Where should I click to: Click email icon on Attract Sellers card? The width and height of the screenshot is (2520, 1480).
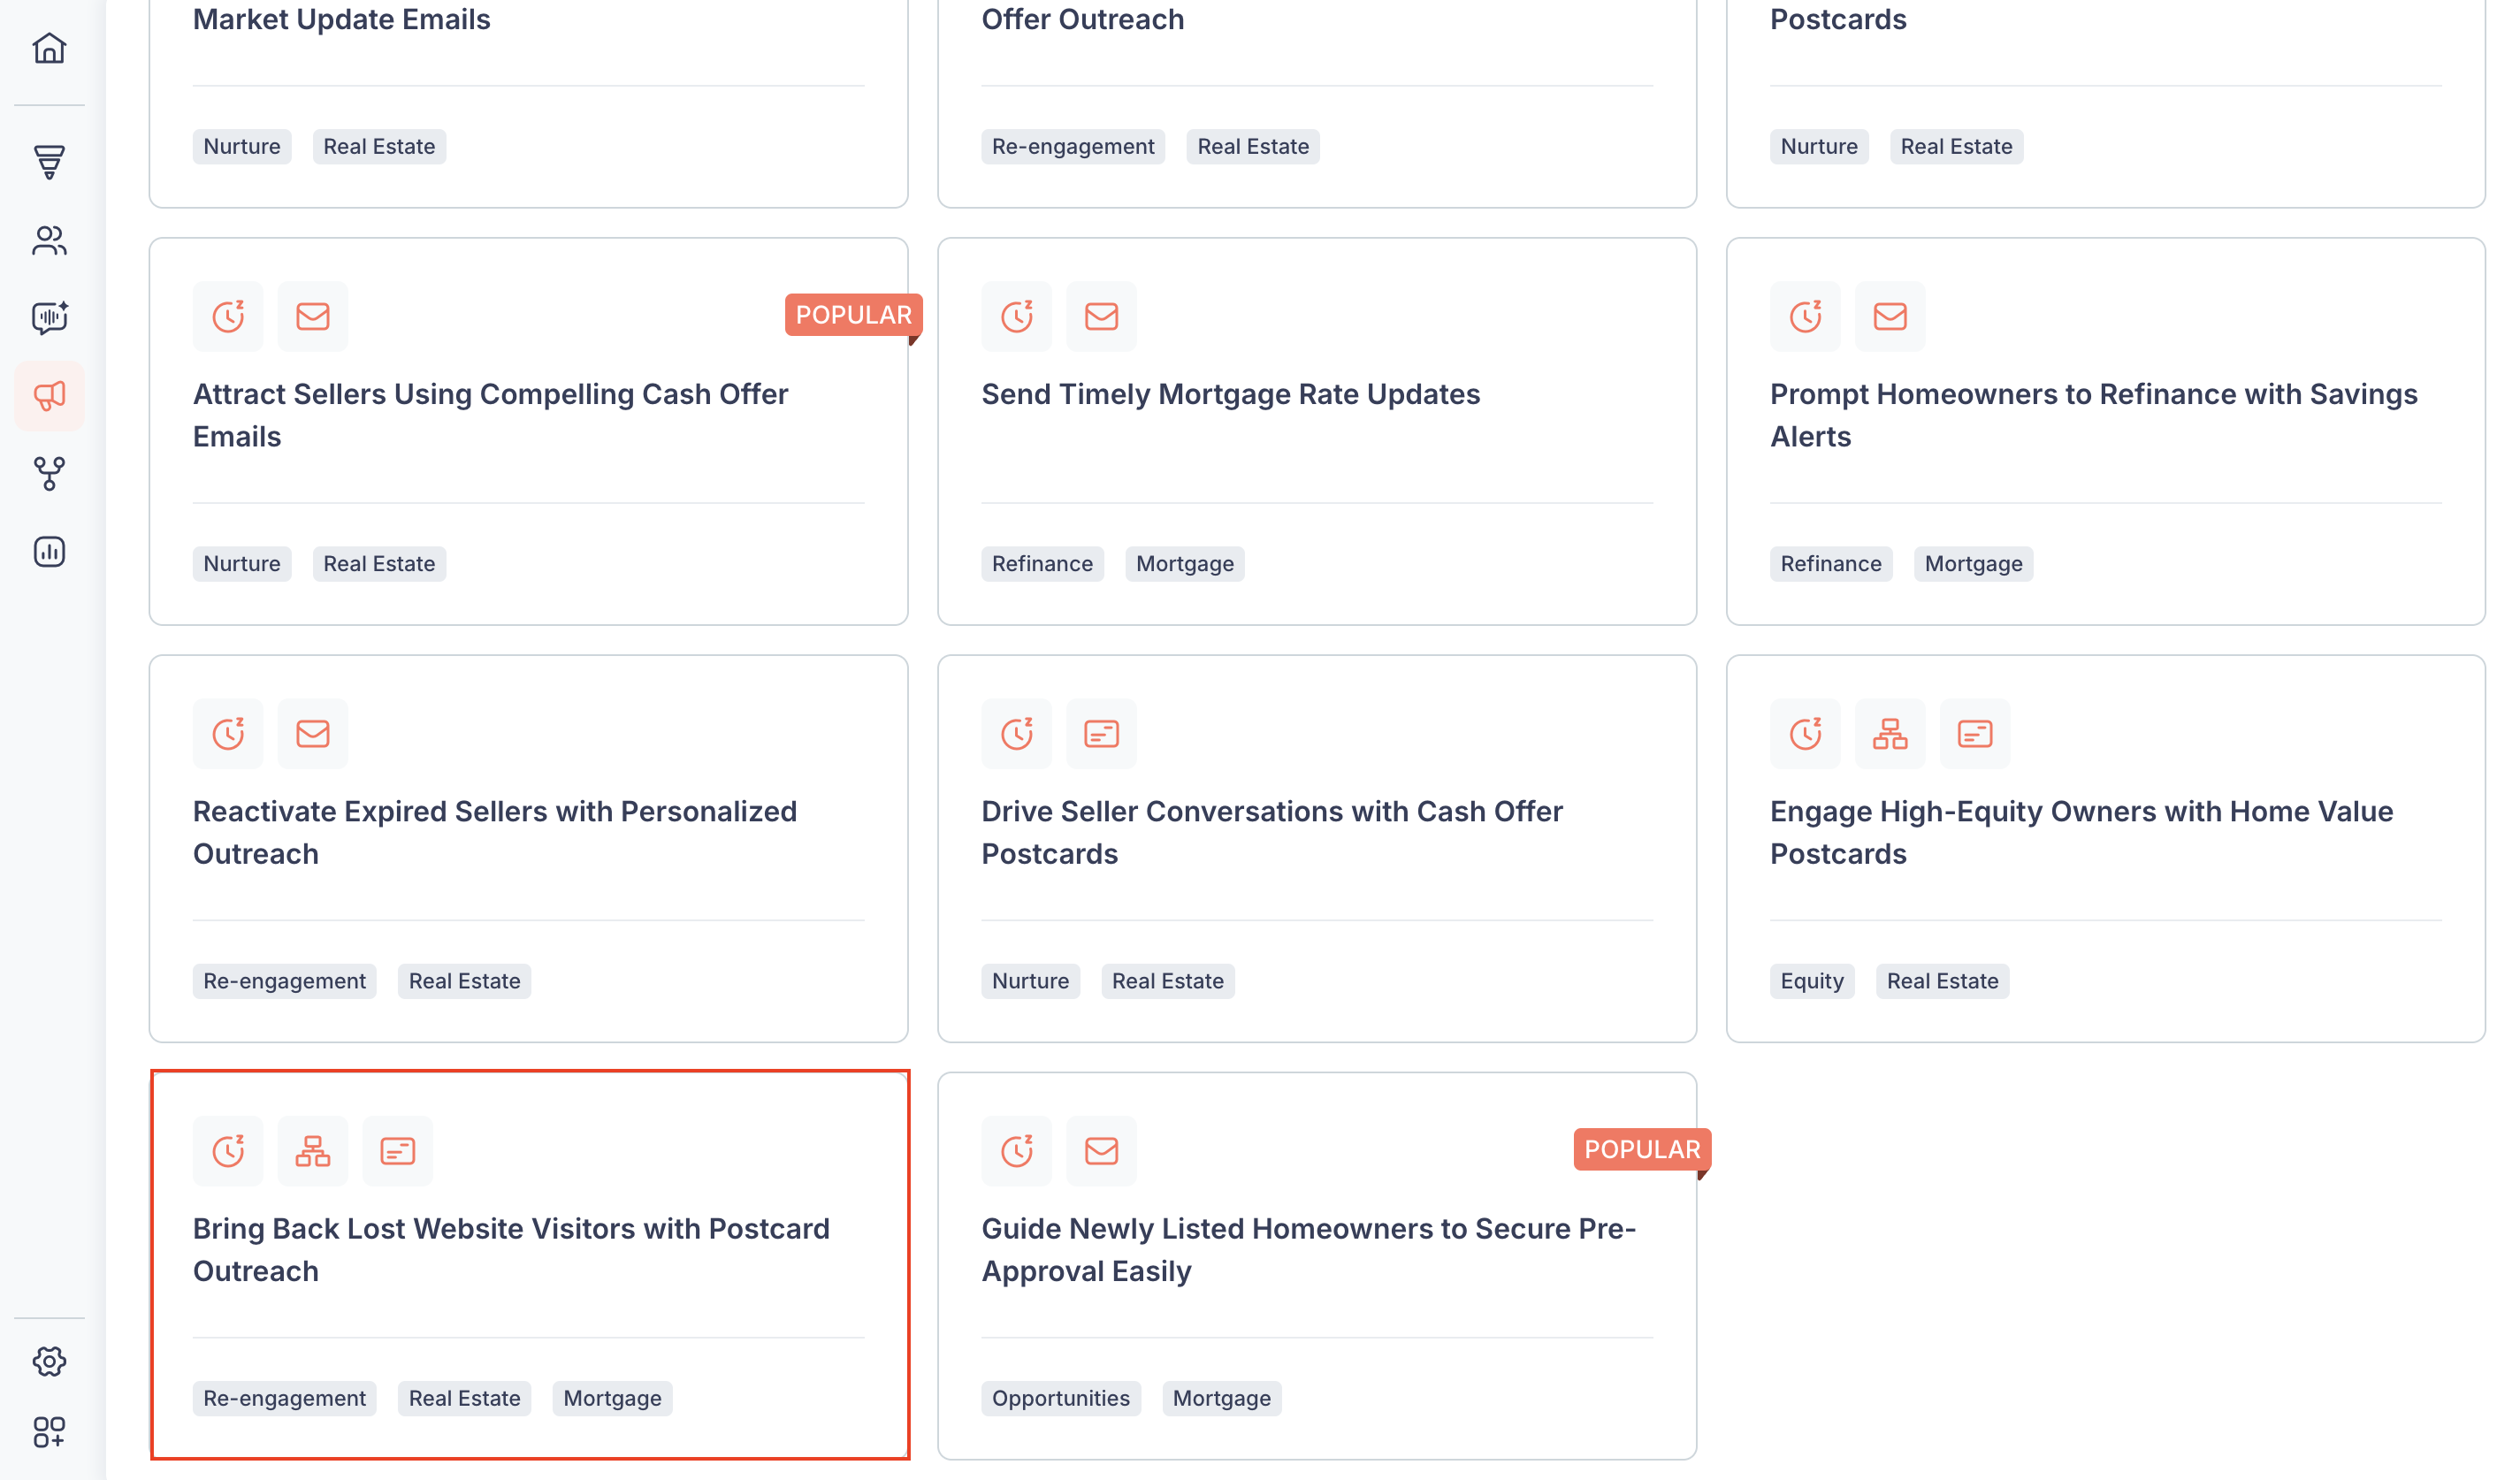tap(313, 316)
